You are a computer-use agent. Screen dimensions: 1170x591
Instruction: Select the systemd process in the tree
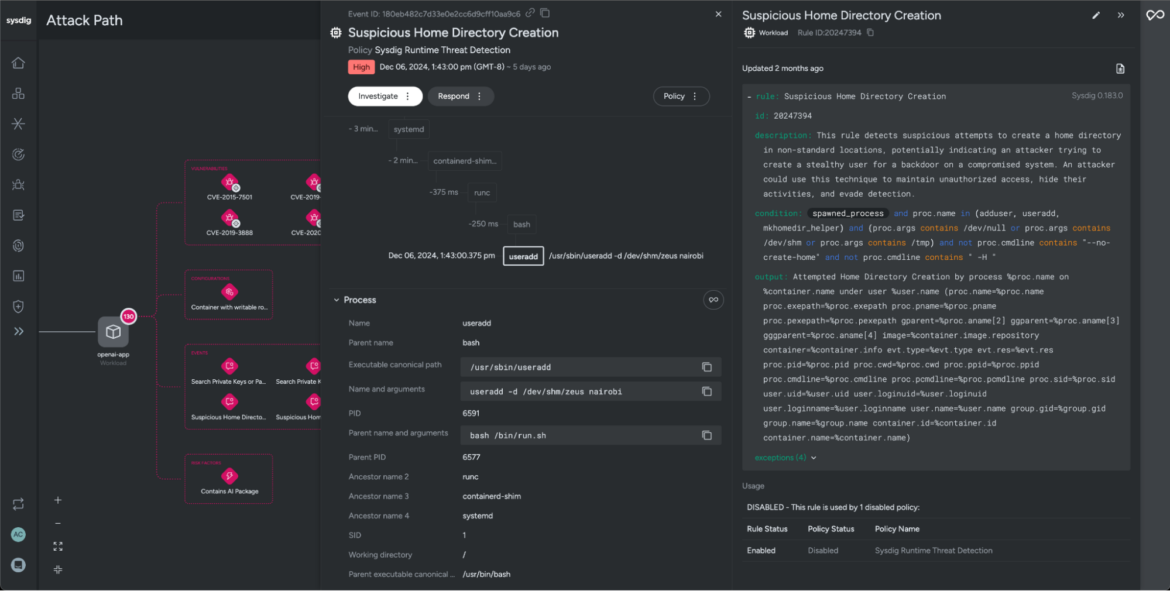coord(409,129)
